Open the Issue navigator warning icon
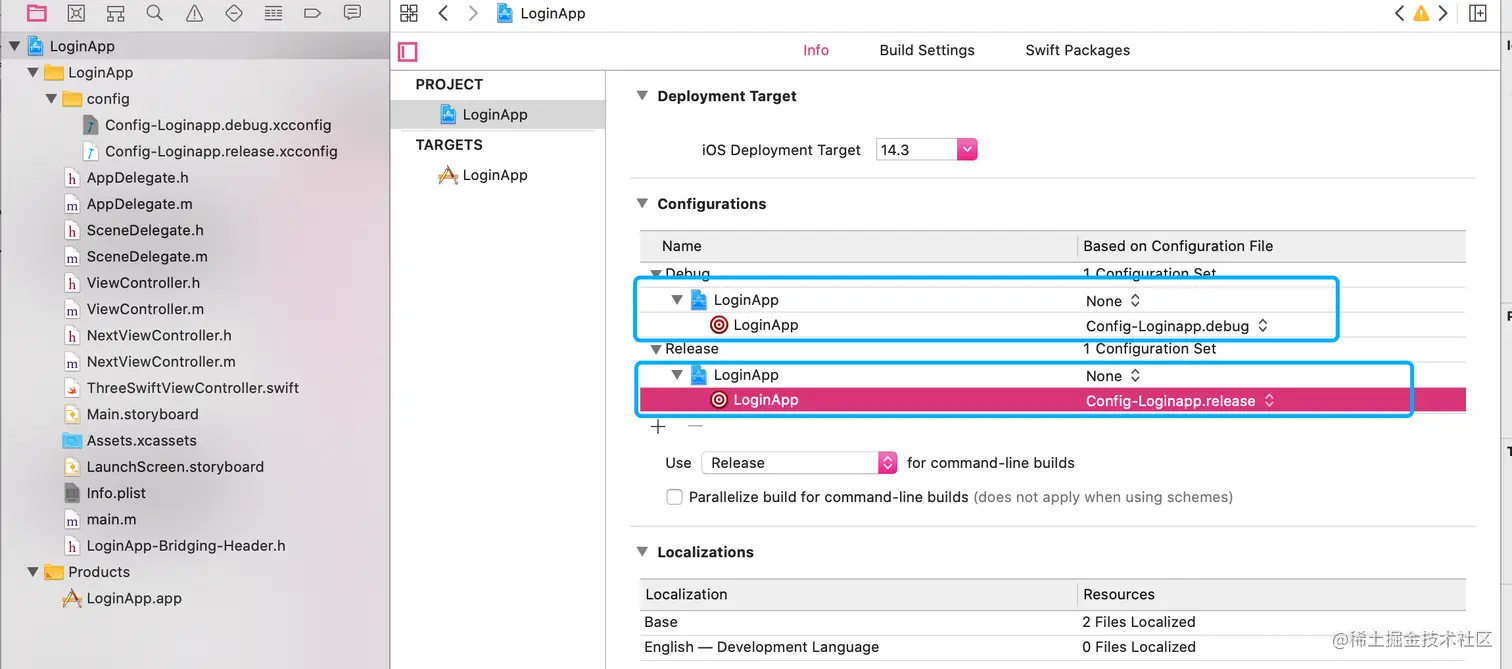This screenshot has height=669, width=1512. coord(194,13)
